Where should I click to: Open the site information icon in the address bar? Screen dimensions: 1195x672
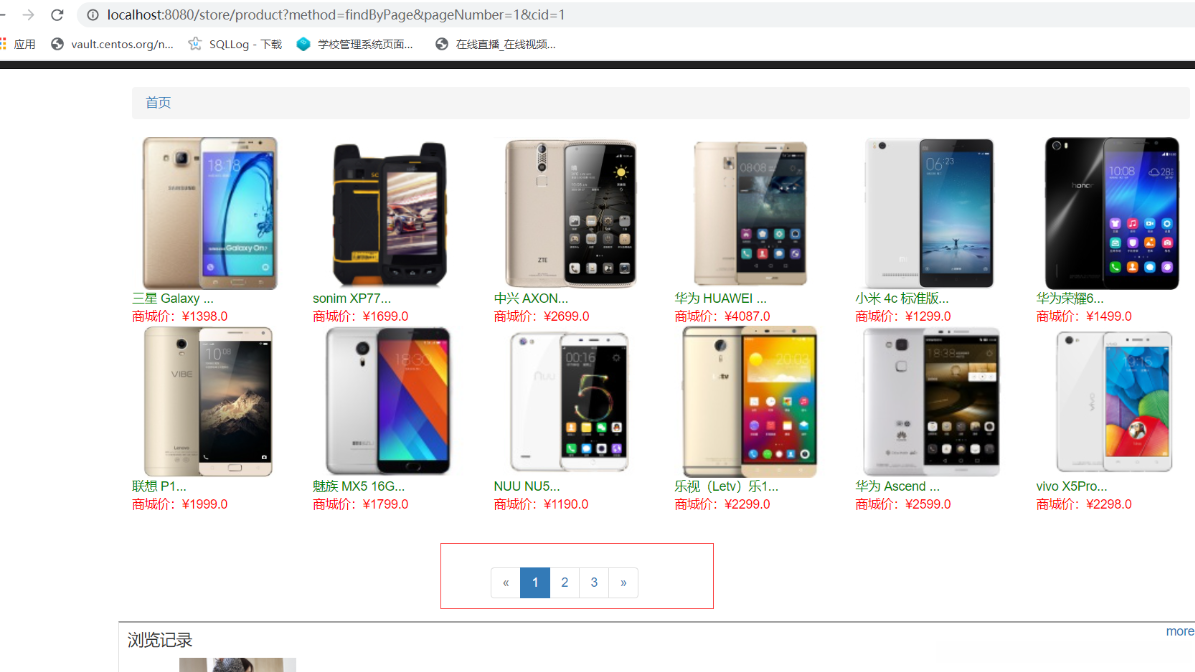92,14
